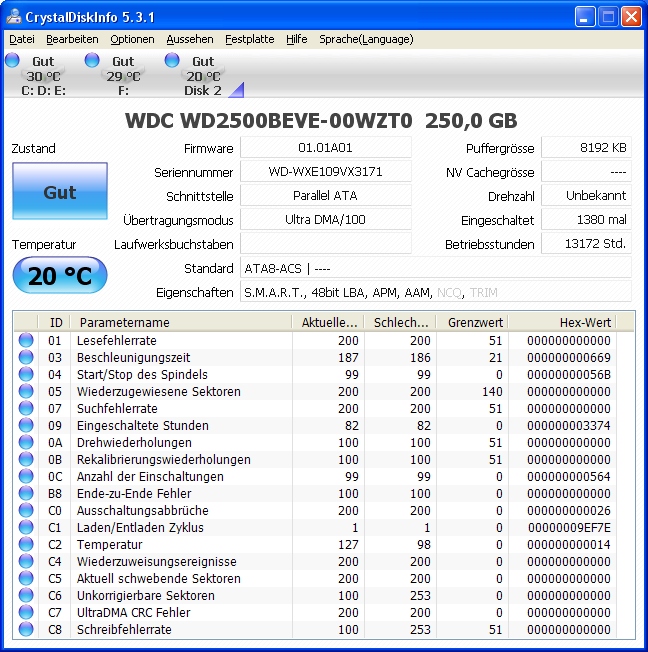
Task: Click status orb for Disk 2
Action: click(172, 60)
